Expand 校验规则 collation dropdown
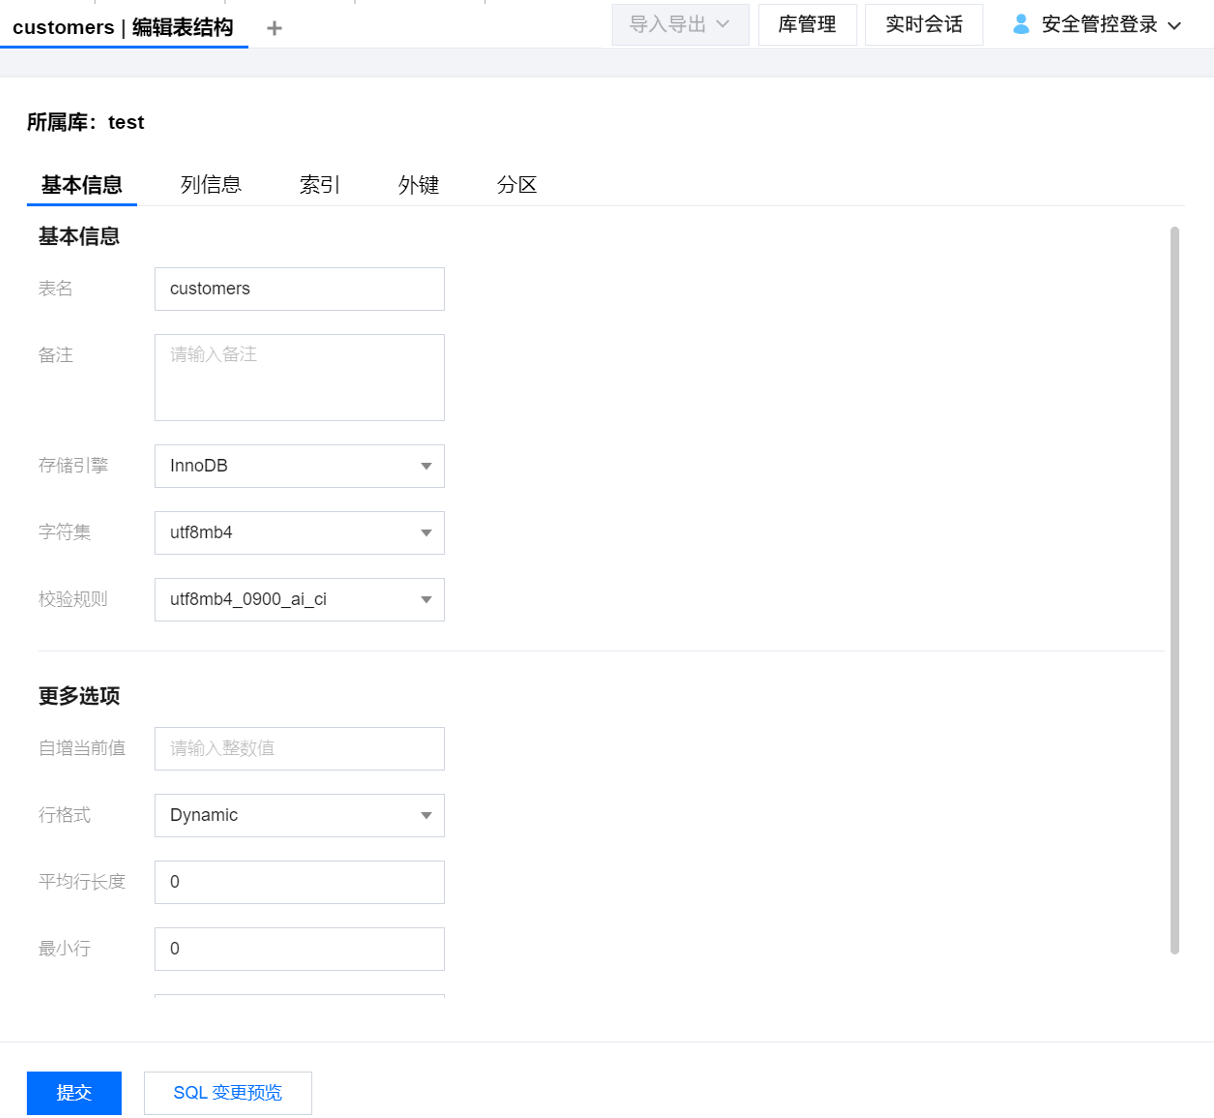This screenshot has height=1118, width=1214. [x=299, y=600]
